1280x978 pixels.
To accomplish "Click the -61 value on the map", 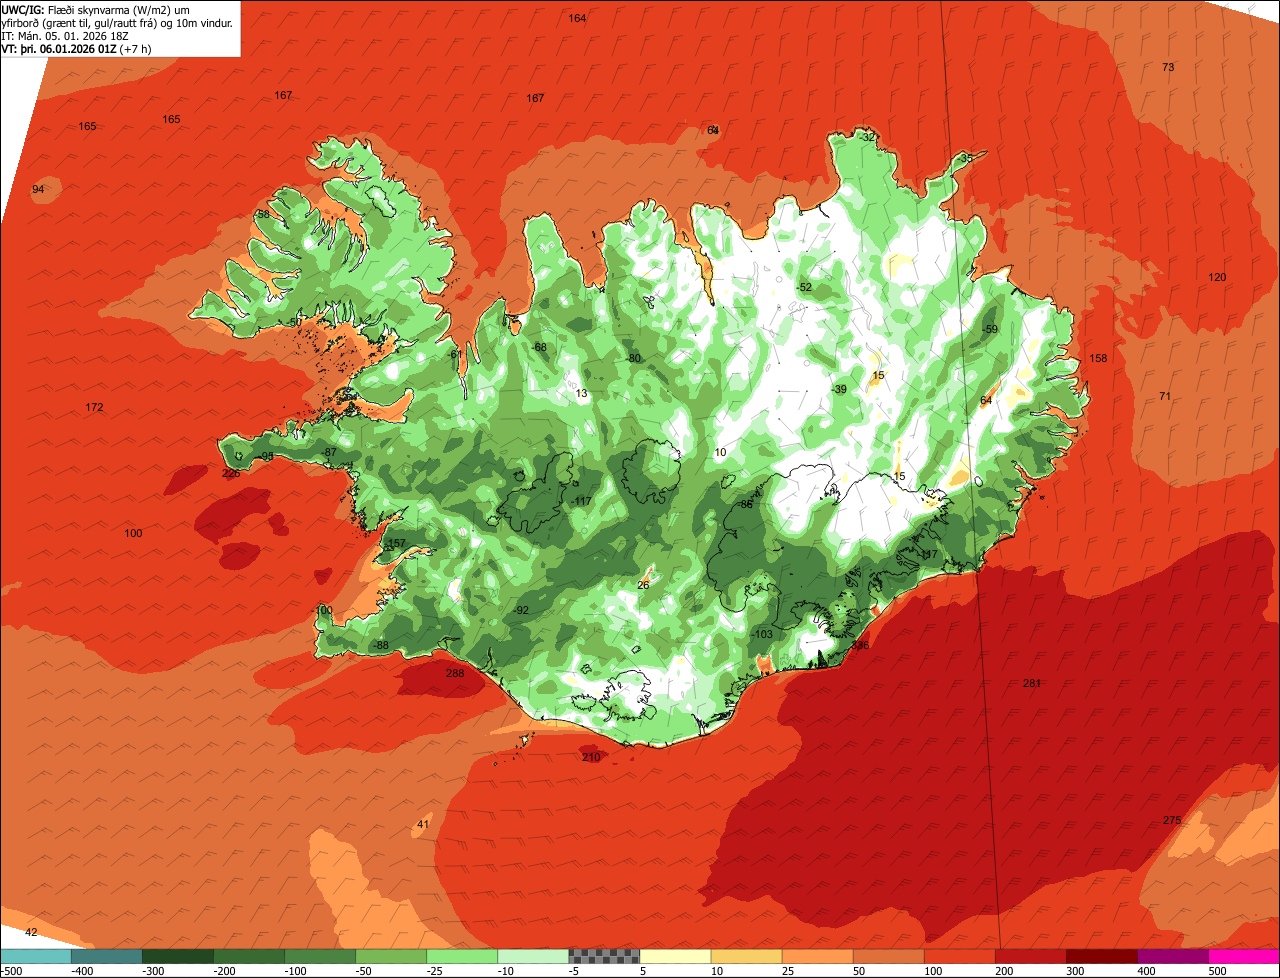I will 455,354.
